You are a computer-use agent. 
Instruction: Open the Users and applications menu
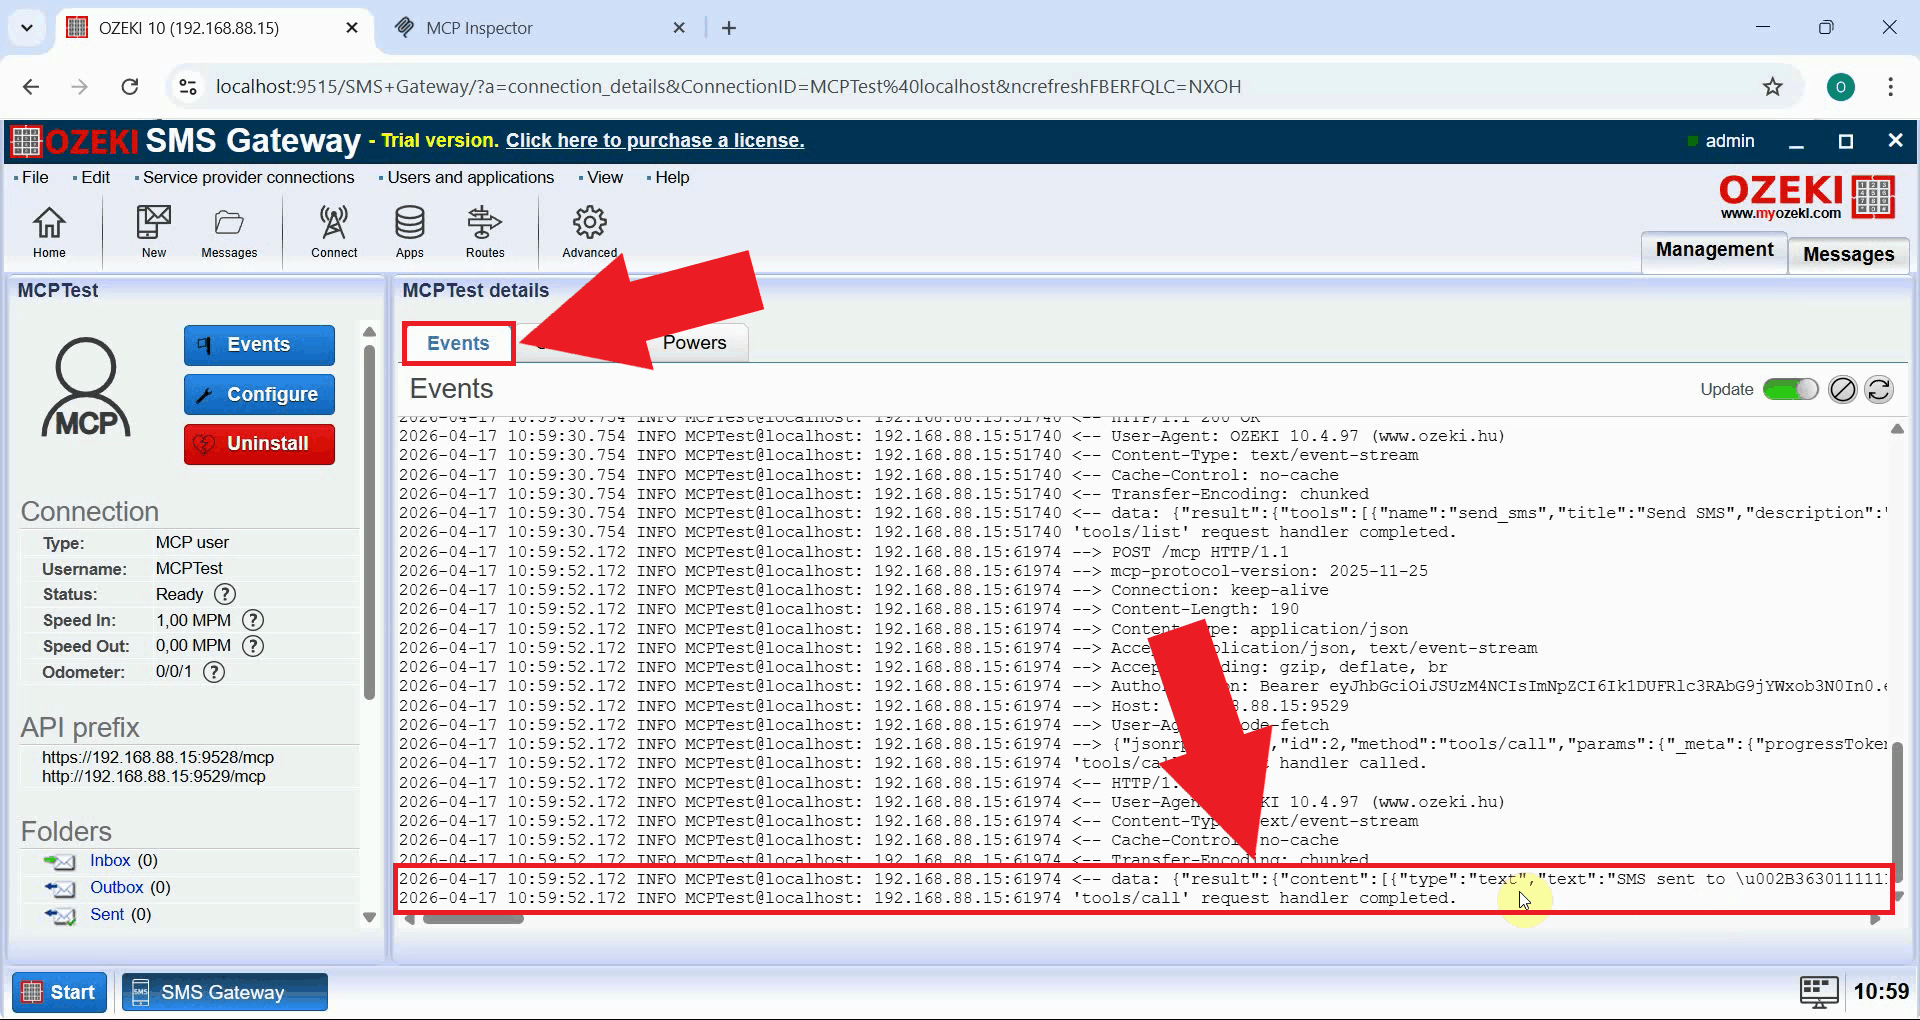point(470,177)
